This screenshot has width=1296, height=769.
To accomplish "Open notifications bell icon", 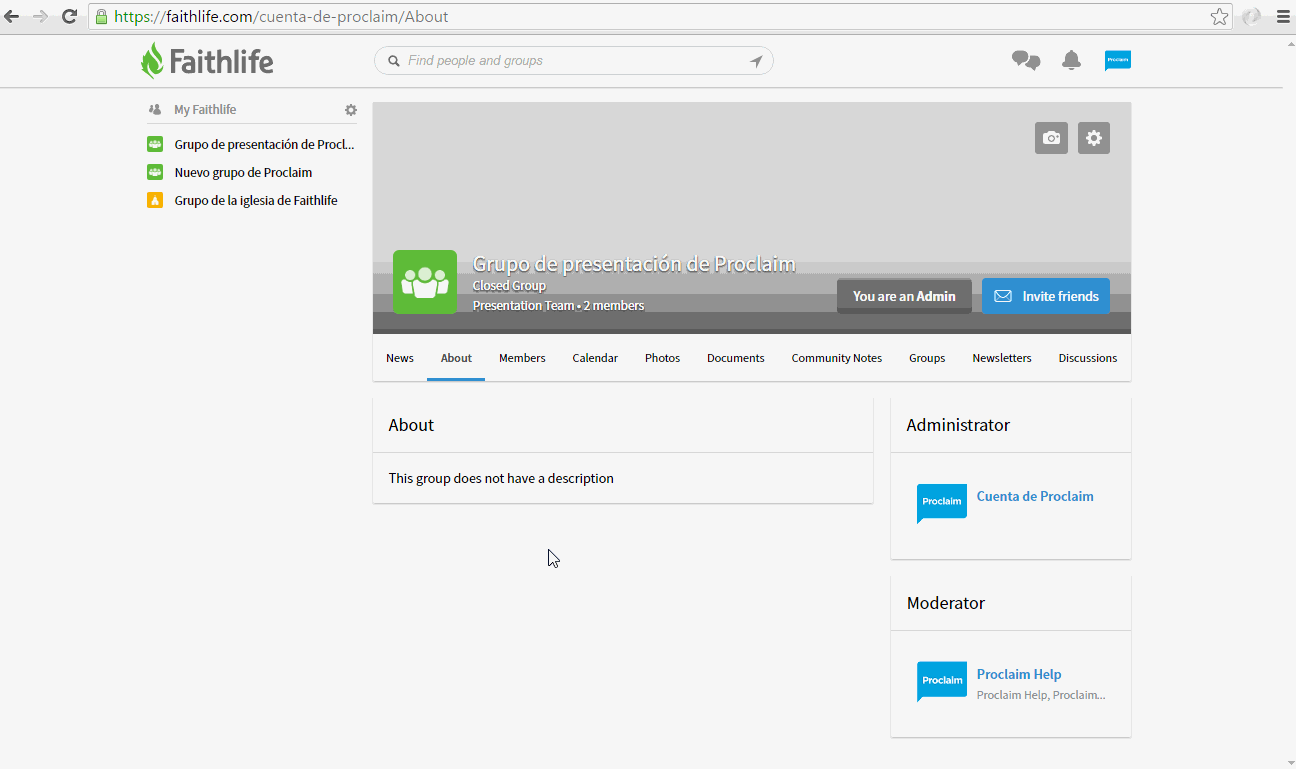I will click(1071, 61).
